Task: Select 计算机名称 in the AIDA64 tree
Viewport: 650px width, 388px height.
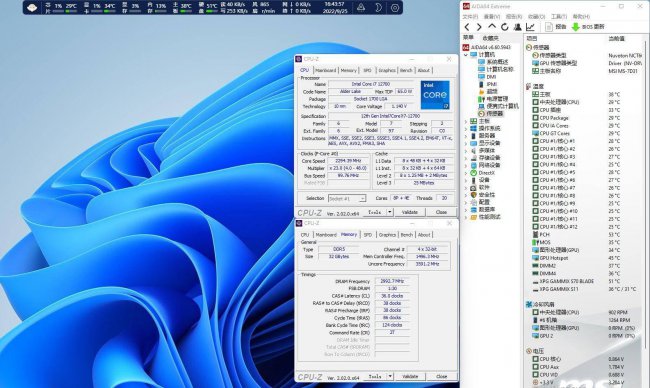Action: click(495, 69)
